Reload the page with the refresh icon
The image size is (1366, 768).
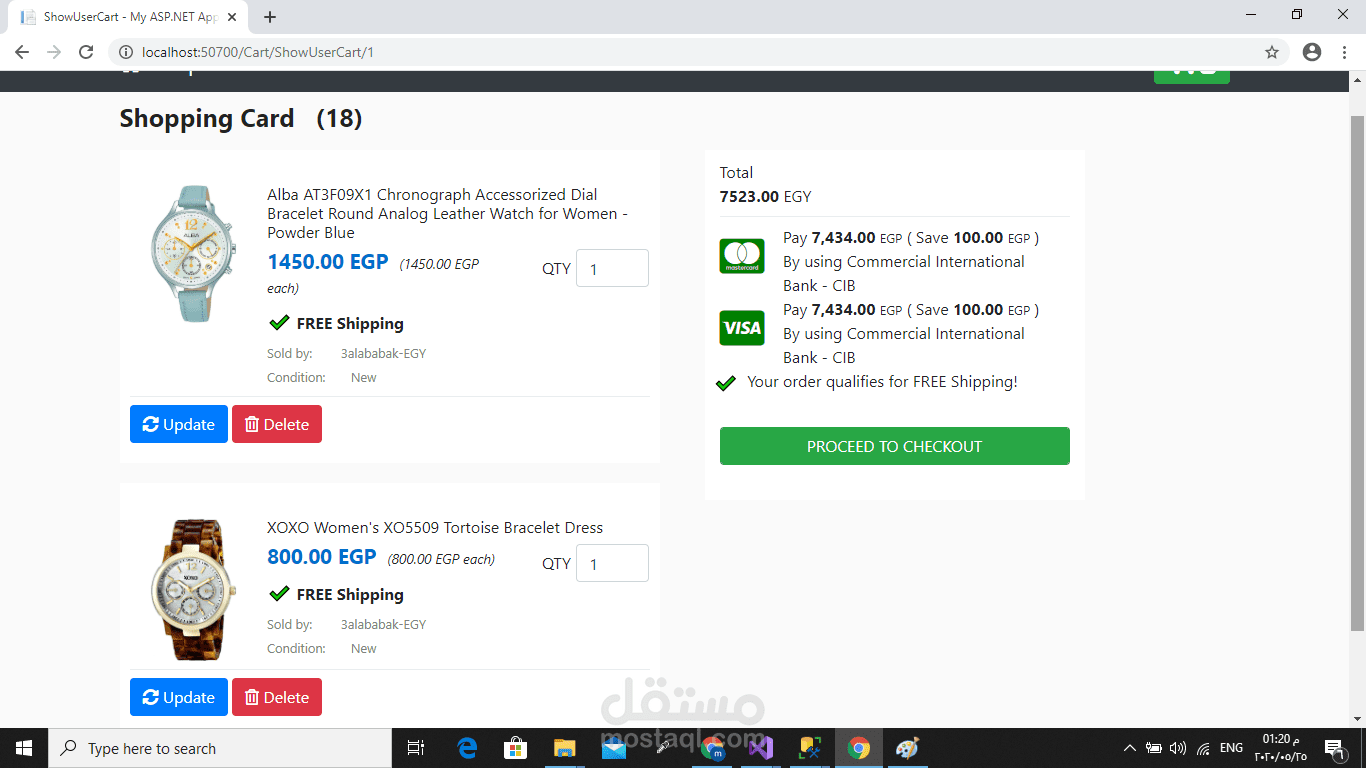click(86, 52)
